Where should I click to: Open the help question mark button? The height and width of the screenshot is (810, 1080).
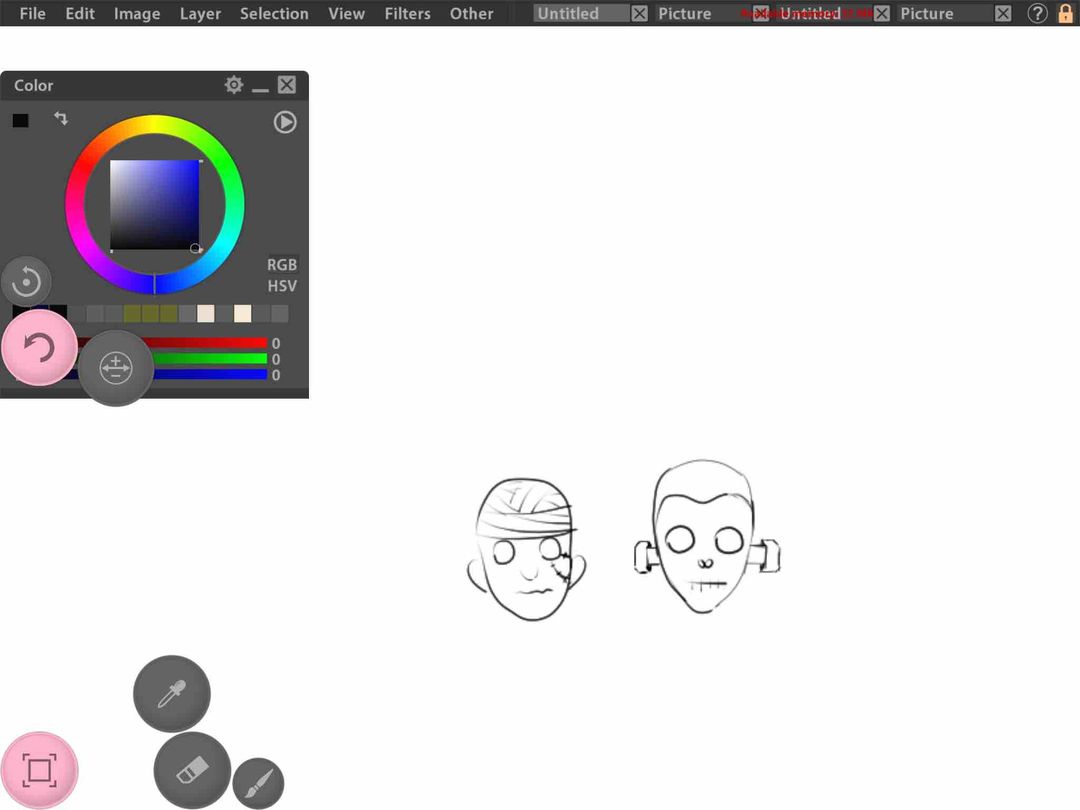pyautogui.click(x=1037, y=13)
